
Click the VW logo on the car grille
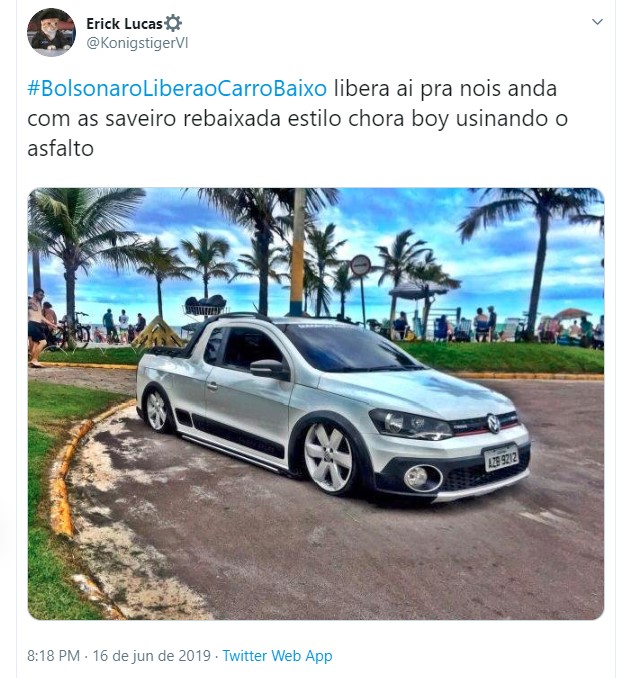pyautogui.click(x=493, y=423)
